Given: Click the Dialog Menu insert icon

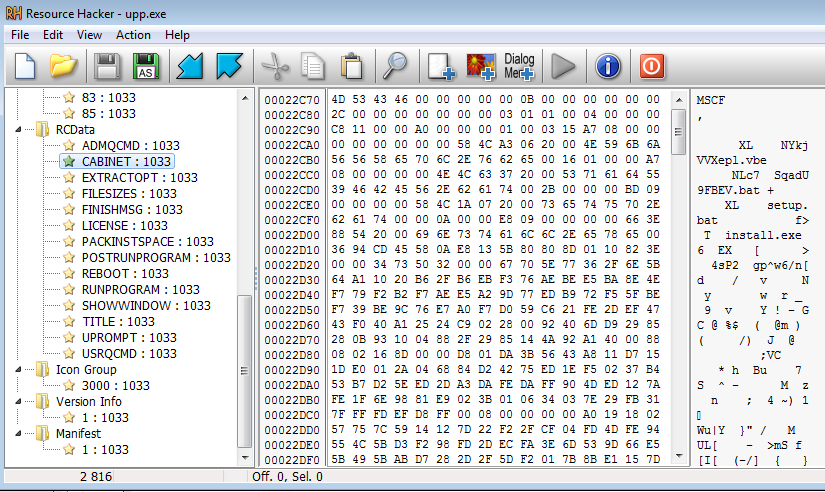Looking at the screenshot, I should (x=519, y=66).
